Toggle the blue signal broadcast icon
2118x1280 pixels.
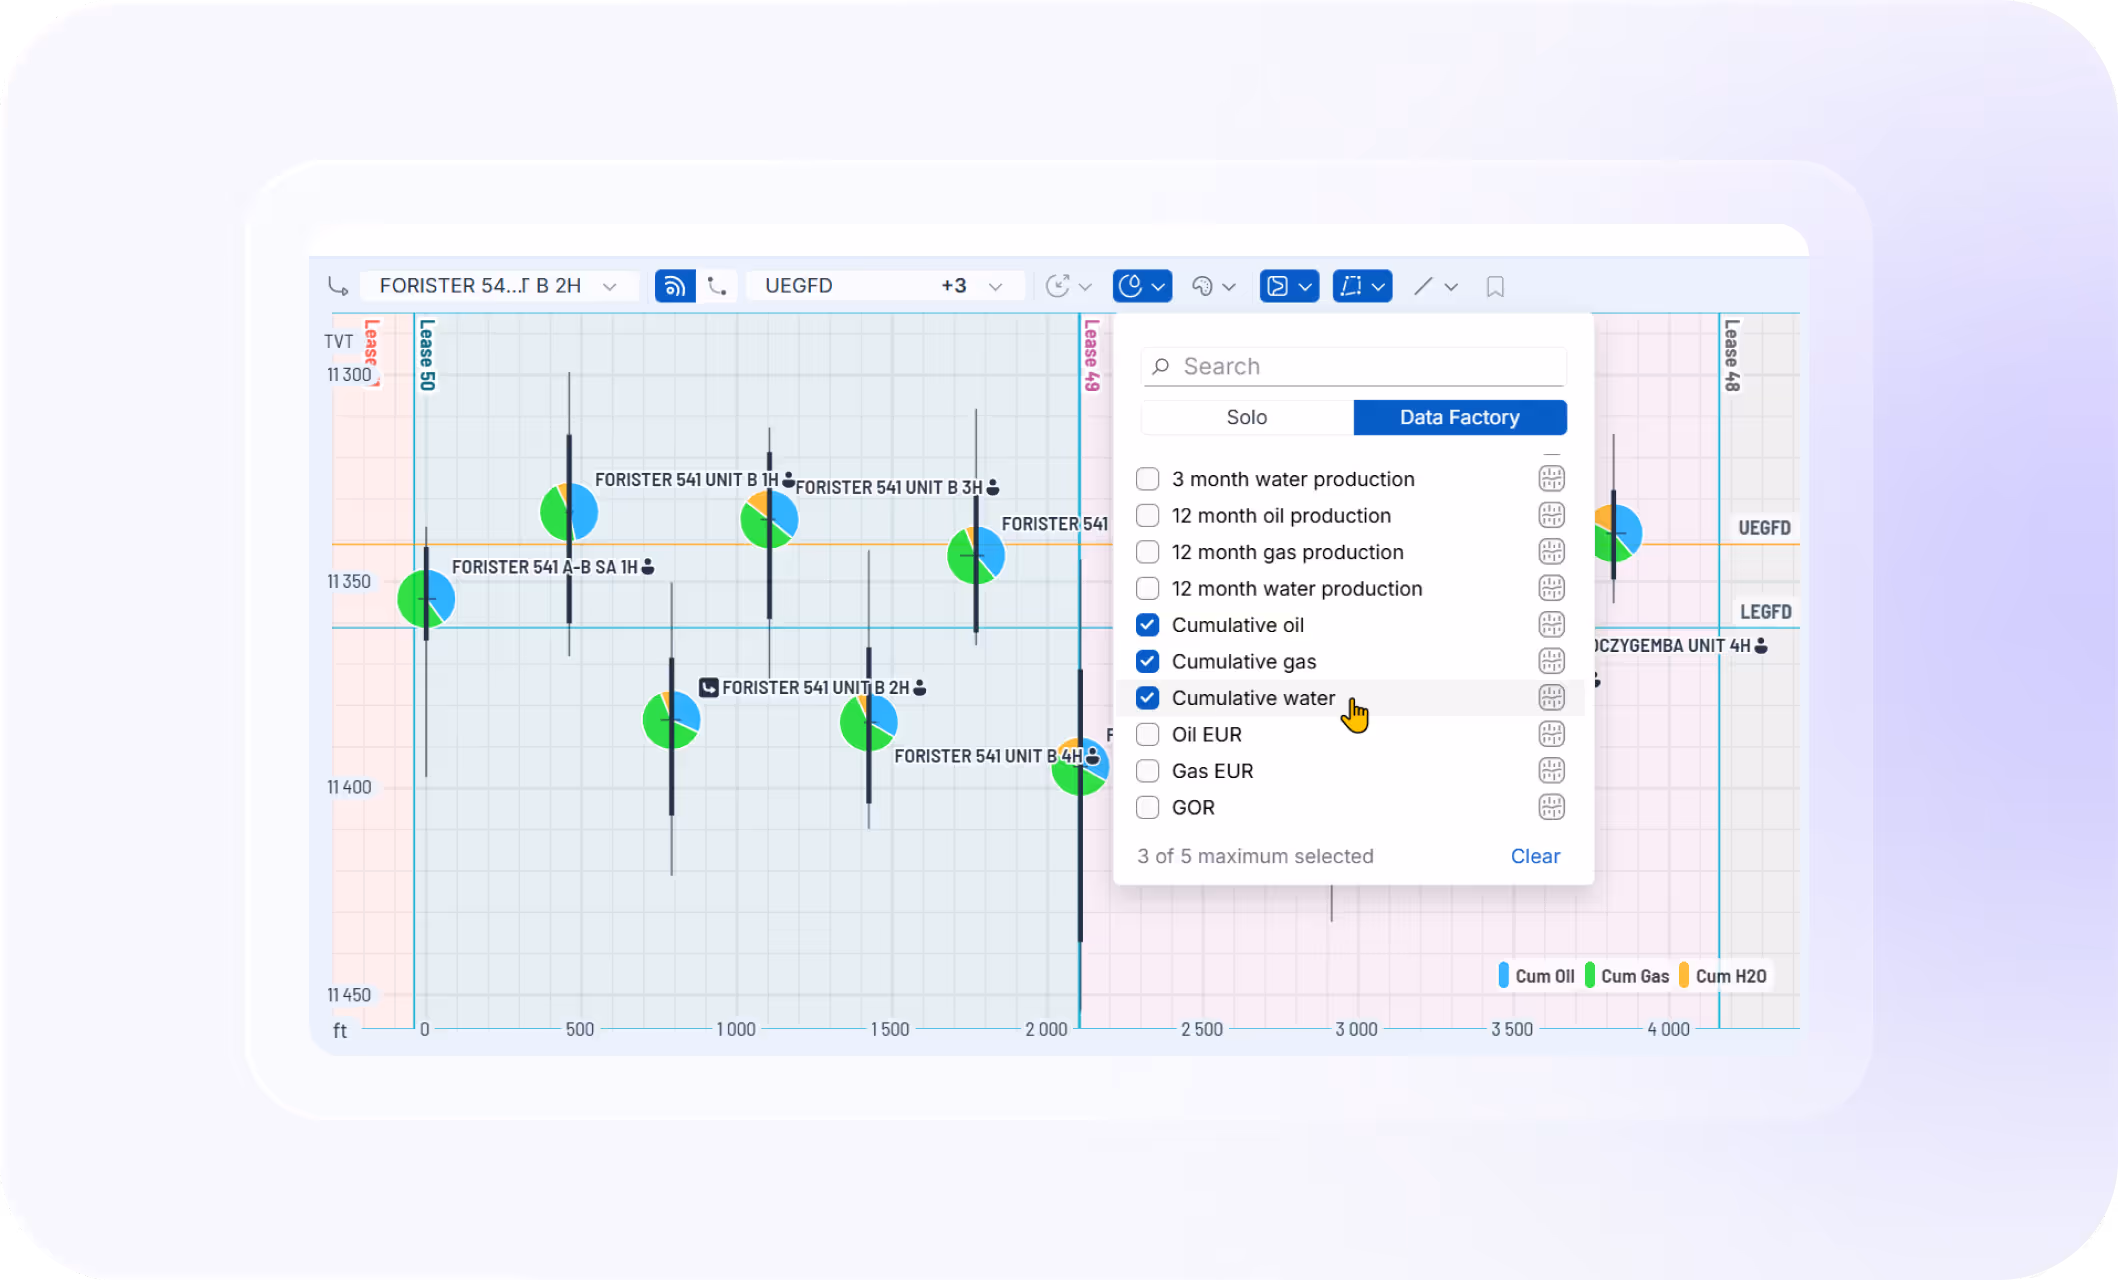675,286
